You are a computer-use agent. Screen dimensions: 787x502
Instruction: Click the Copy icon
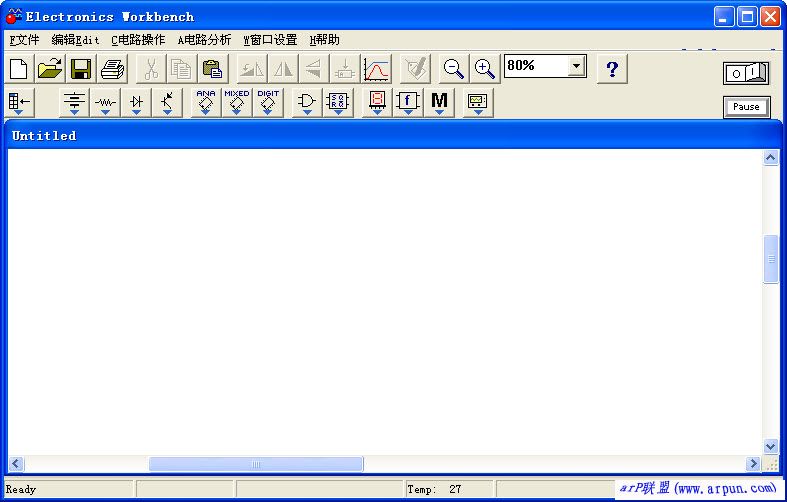click(182, 68)
